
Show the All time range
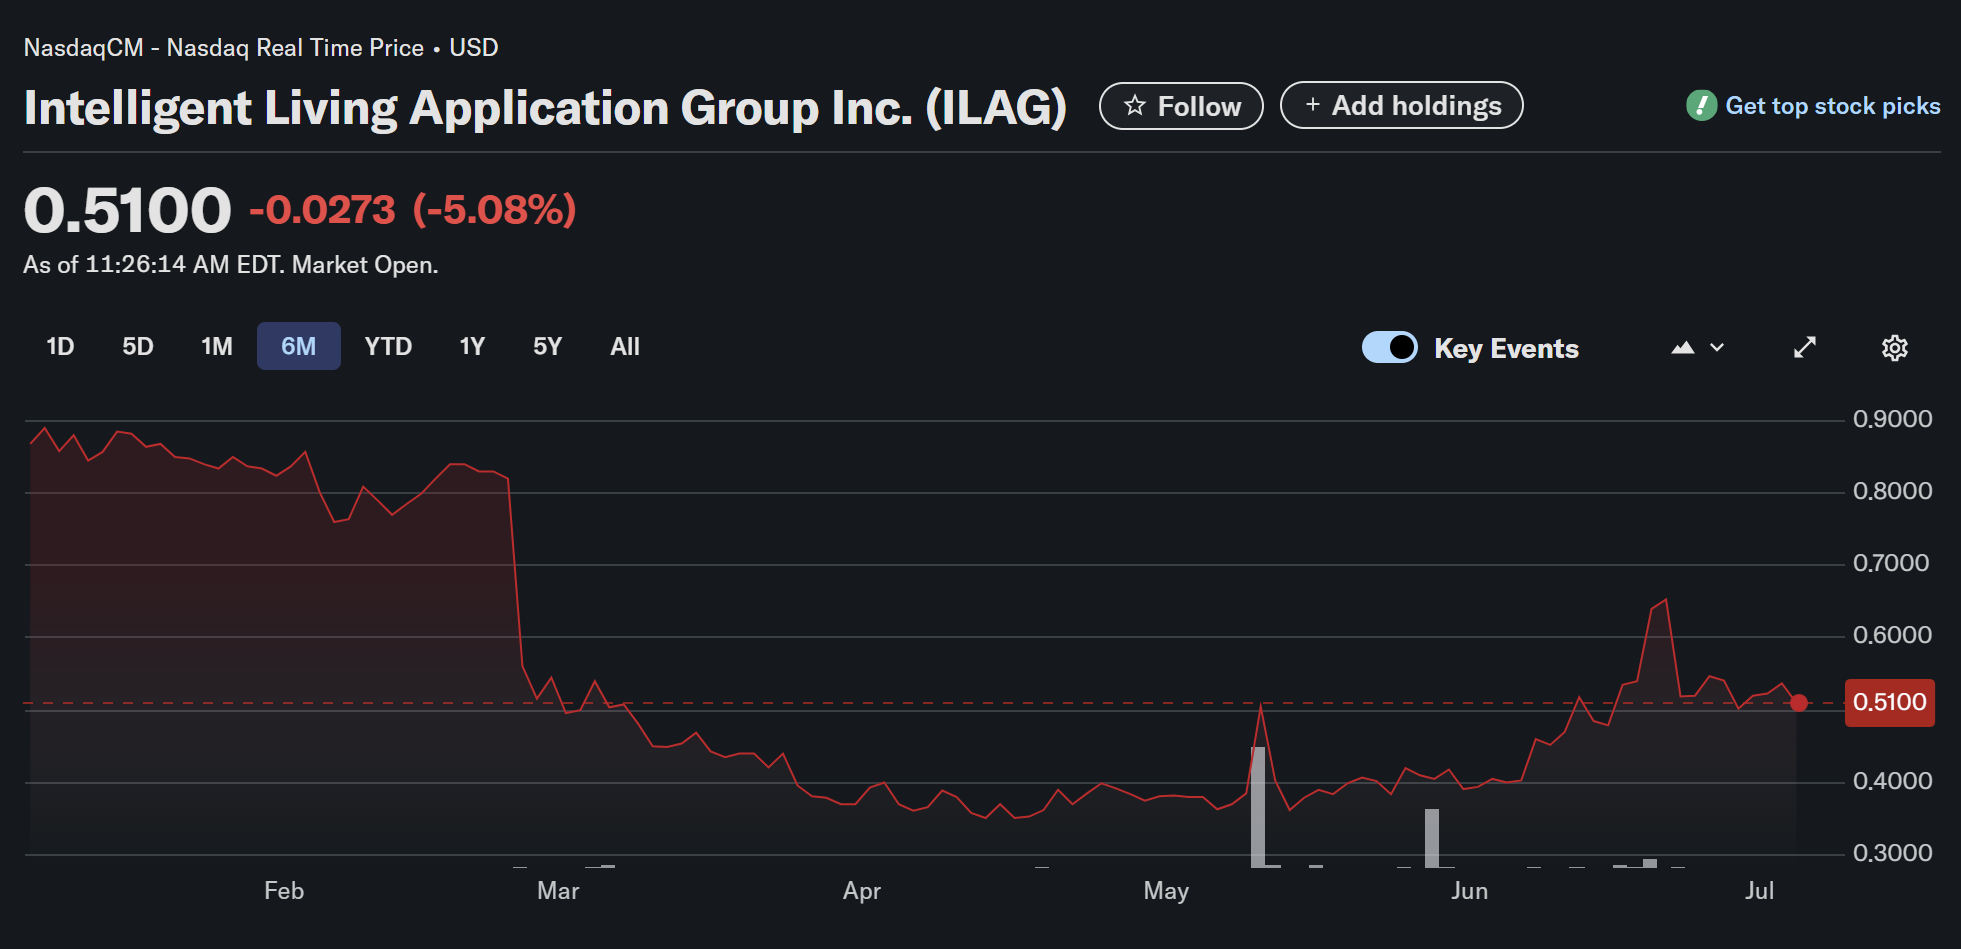click(x=625, y=346)
